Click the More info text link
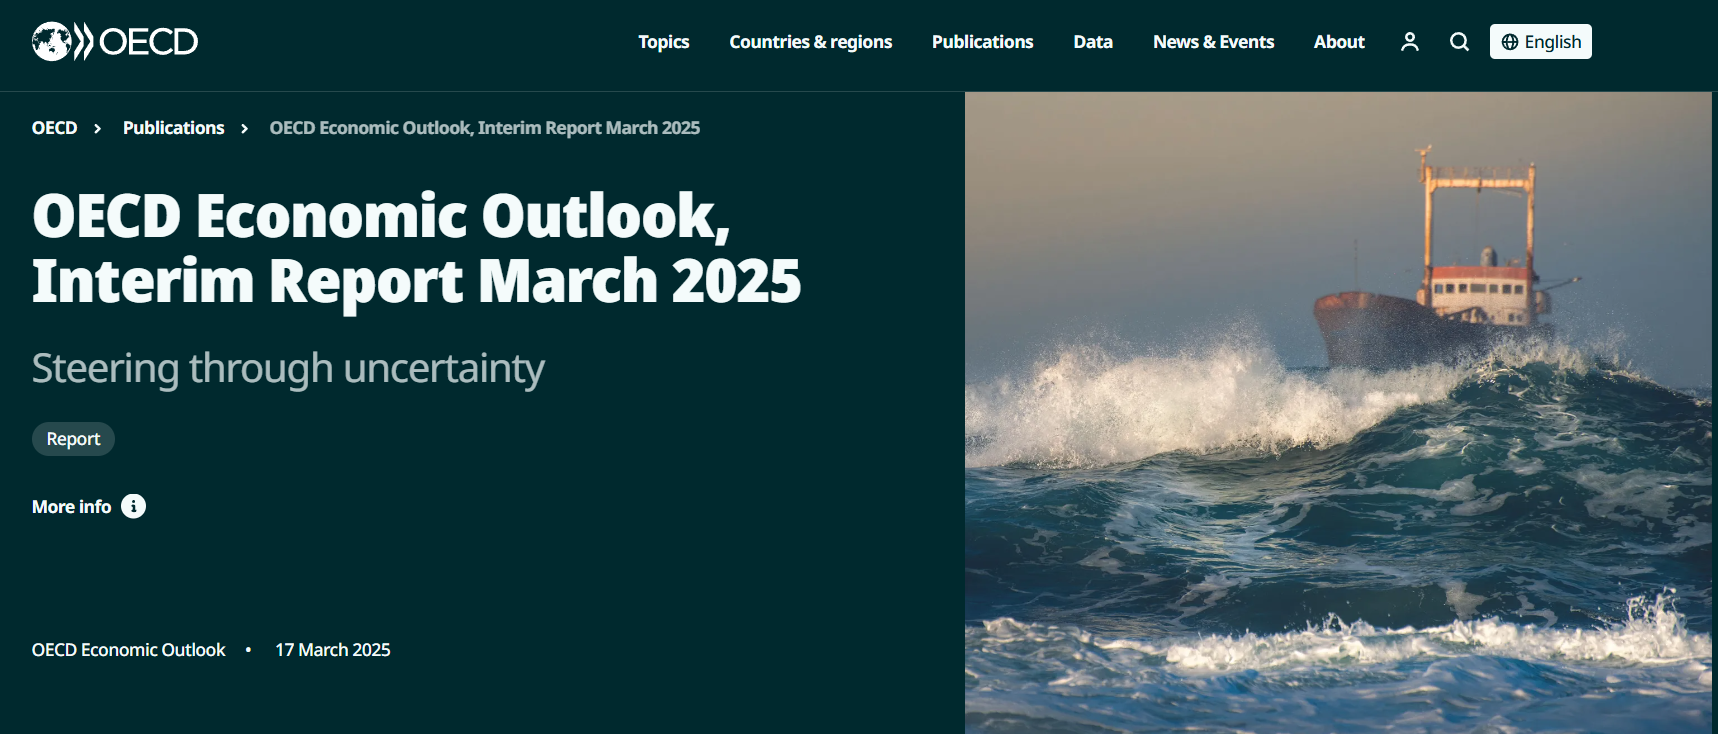The image size is (1718, 734). pyautogui.click(x=71, y=507)
